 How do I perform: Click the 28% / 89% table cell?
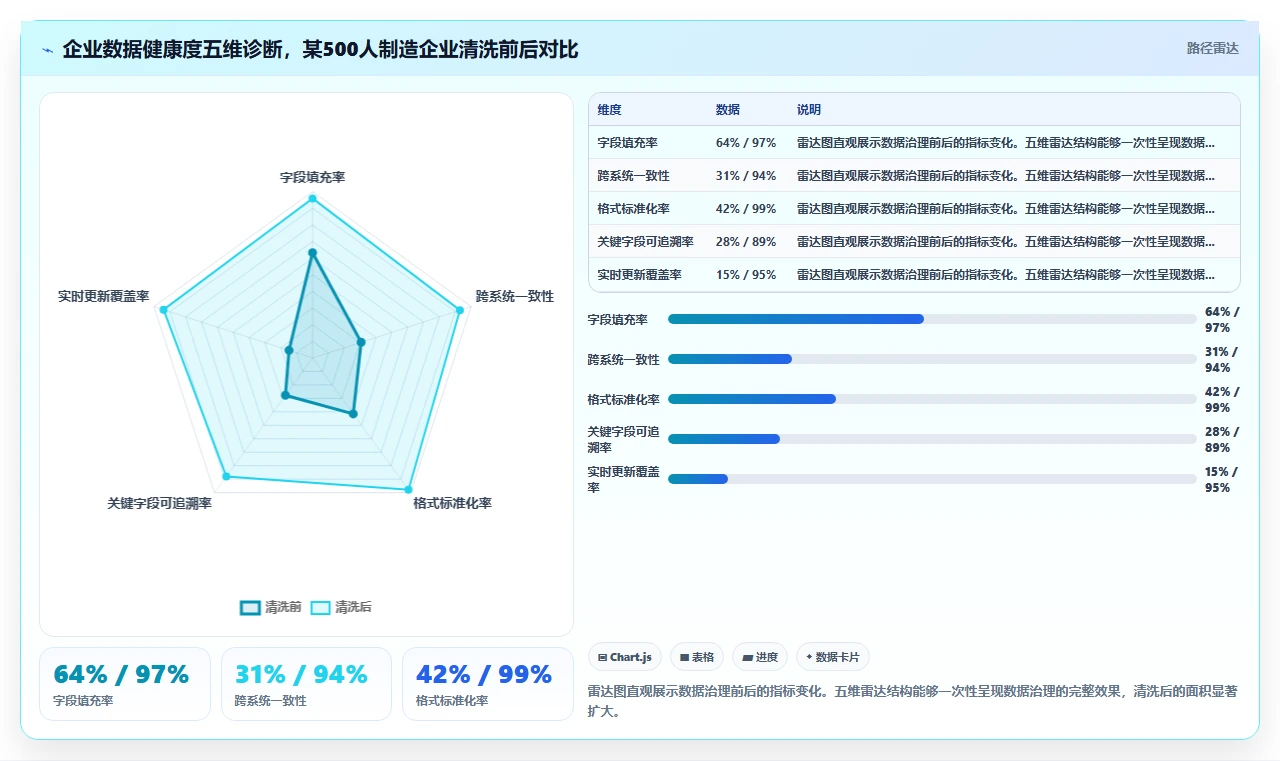[746, 241]
